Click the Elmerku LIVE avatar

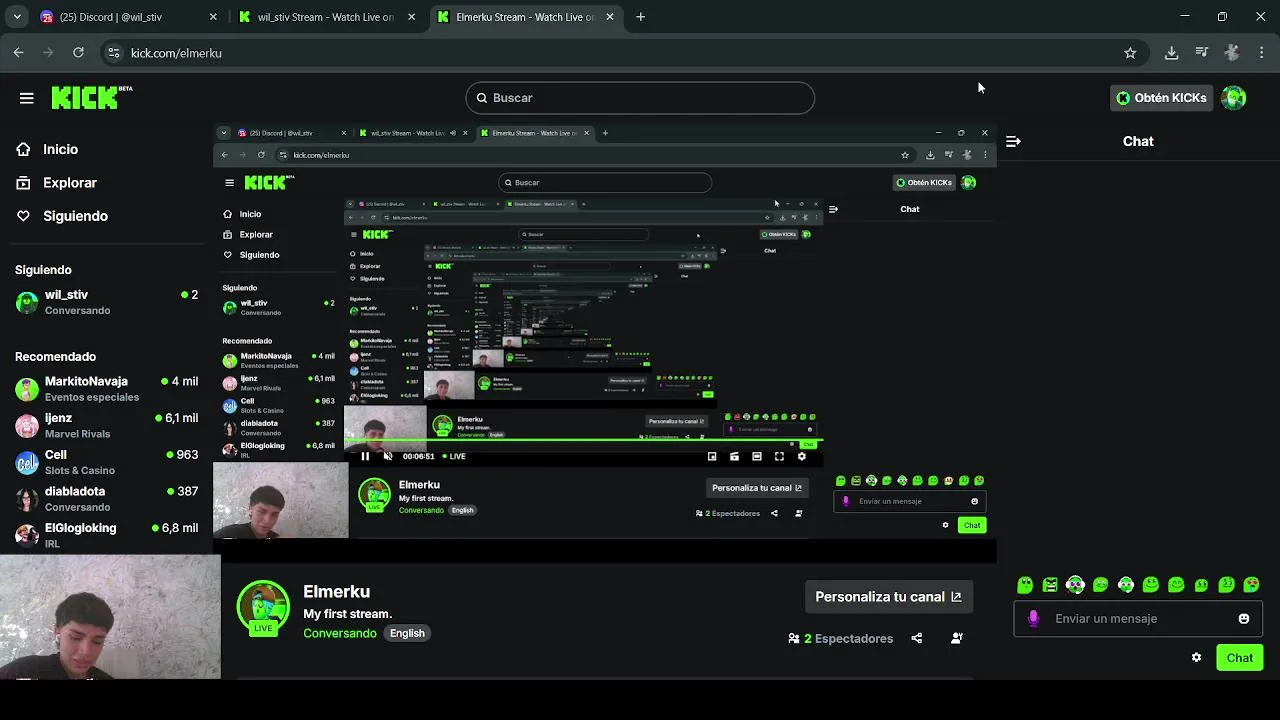263,607
